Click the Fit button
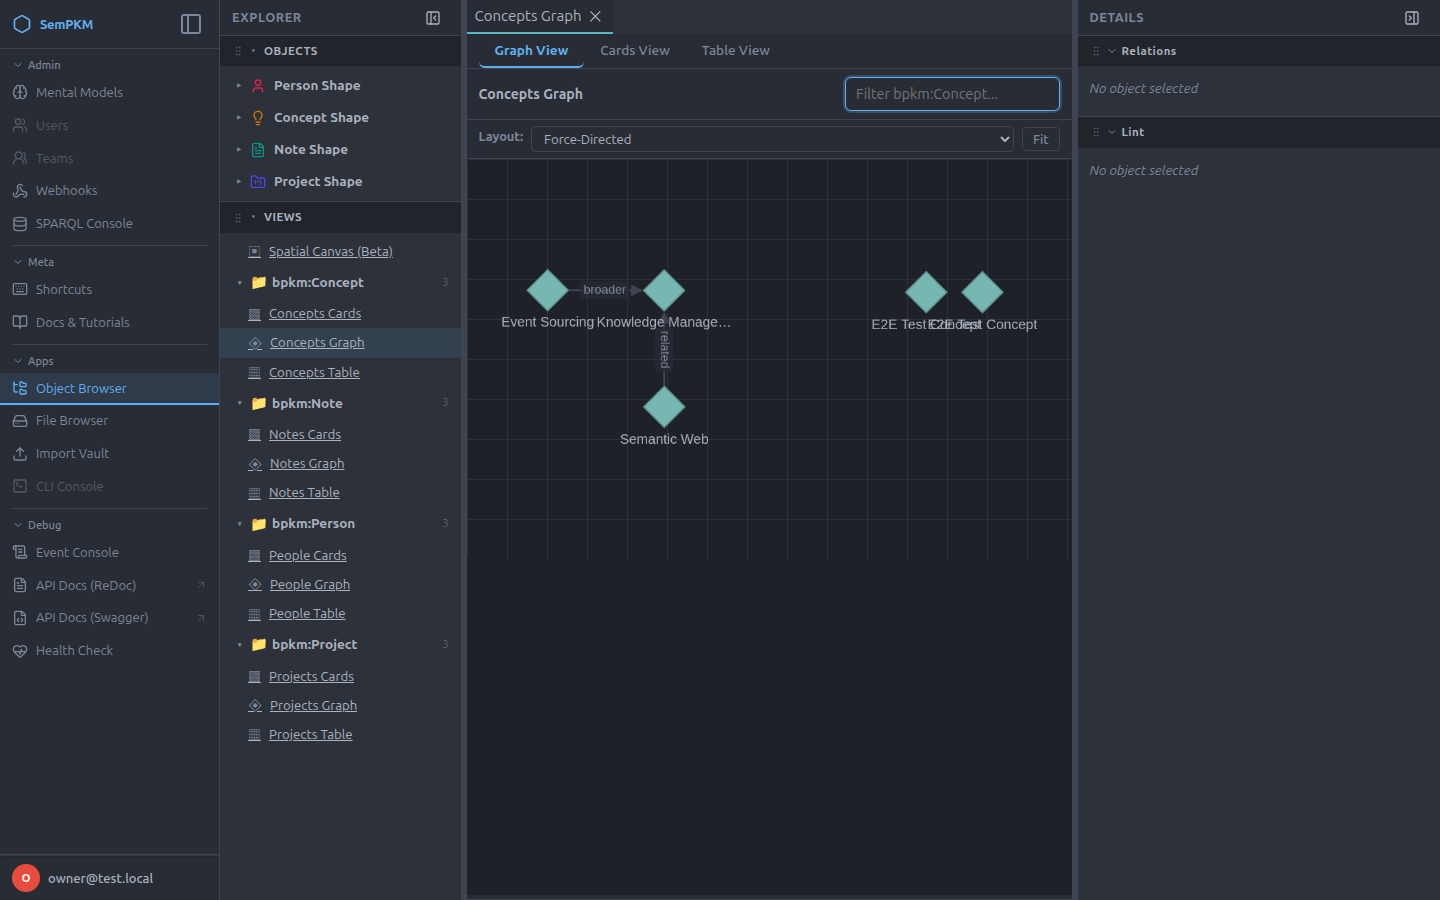This screenshot has width=1440, height=900. (x=1040, y=139)
